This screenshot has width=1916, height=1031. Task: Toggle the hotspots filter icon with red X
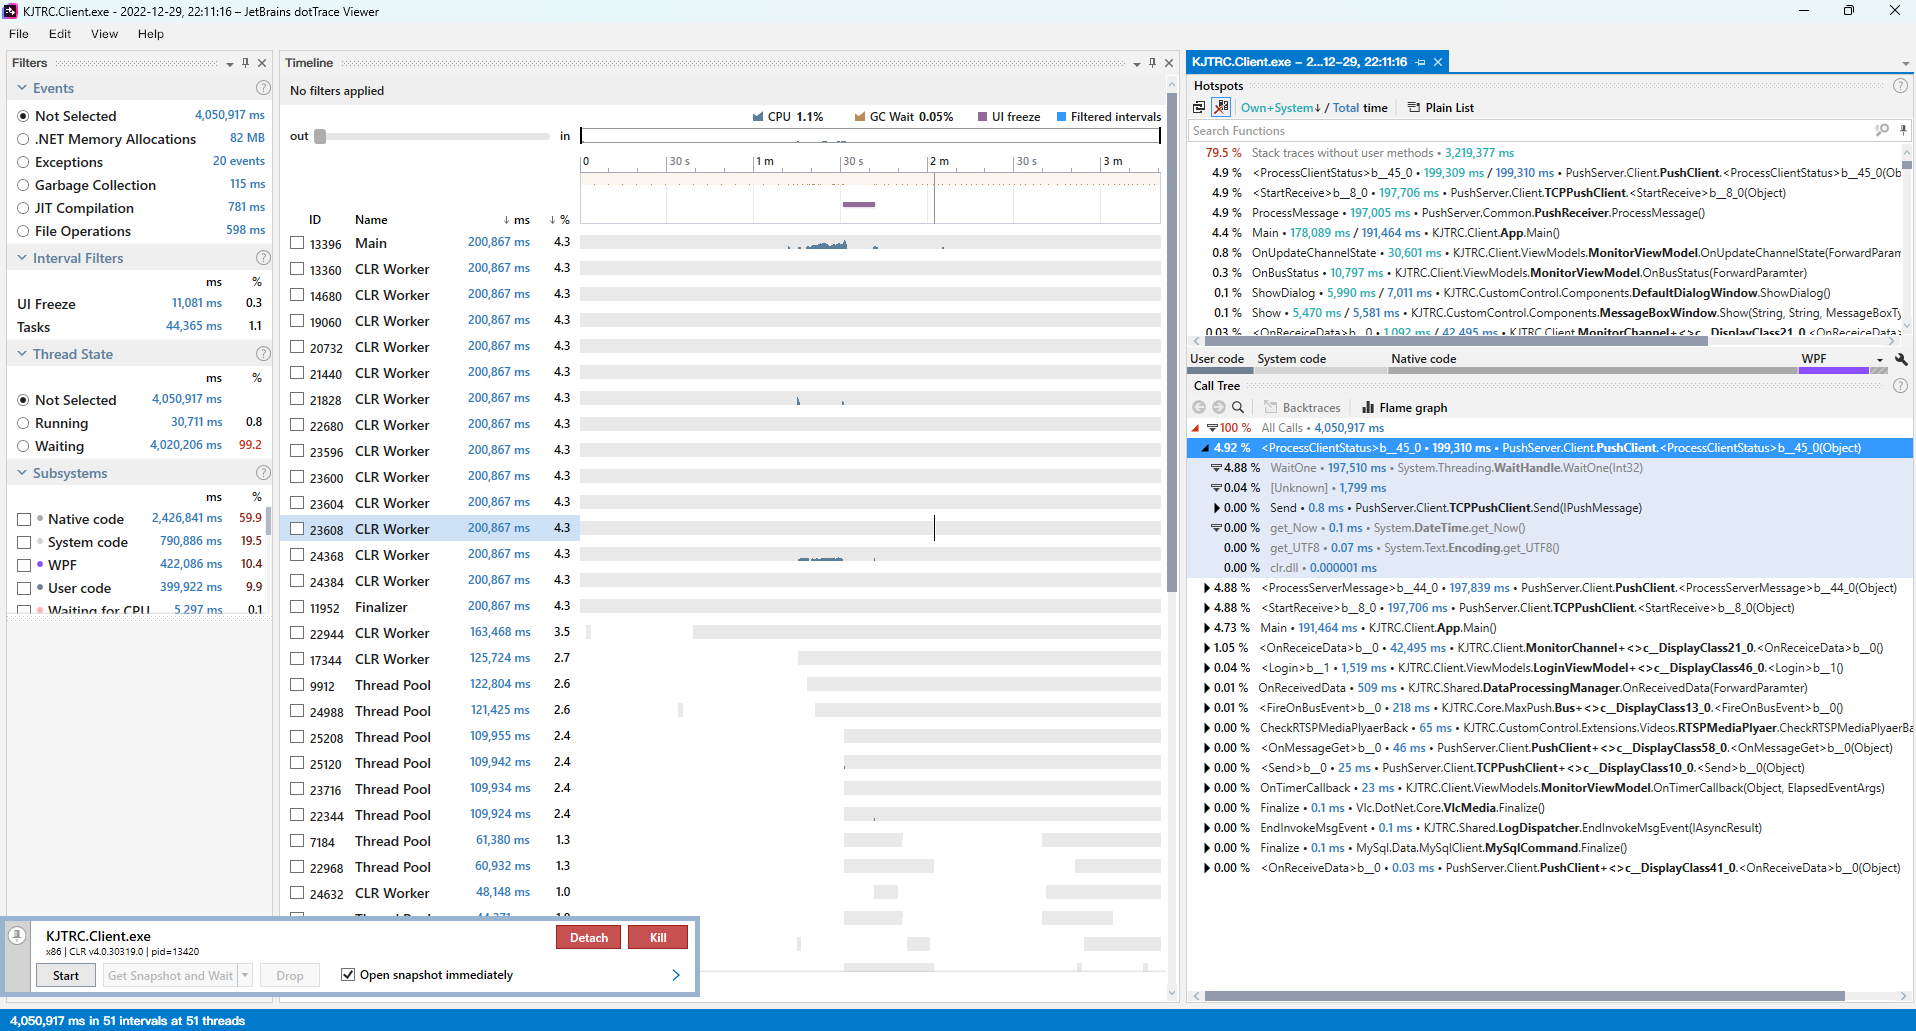(1221, 107)
